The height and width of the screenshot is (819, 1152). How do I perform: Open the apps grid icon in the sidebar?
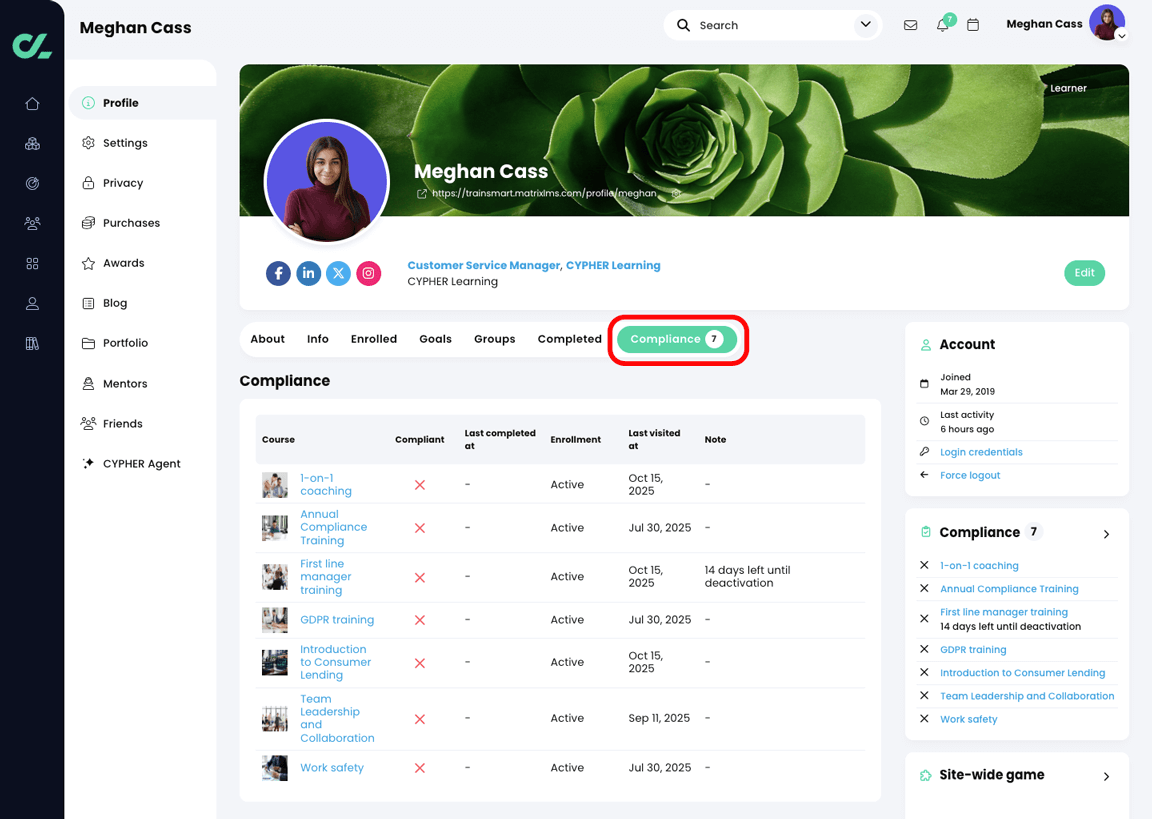[x=31, y=263]
